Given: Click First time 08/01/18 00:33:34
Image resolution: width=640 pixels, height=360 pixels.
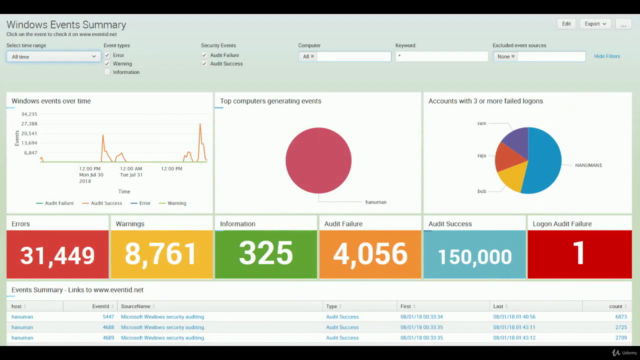Looking at the screenshot, I should (422, 317).
